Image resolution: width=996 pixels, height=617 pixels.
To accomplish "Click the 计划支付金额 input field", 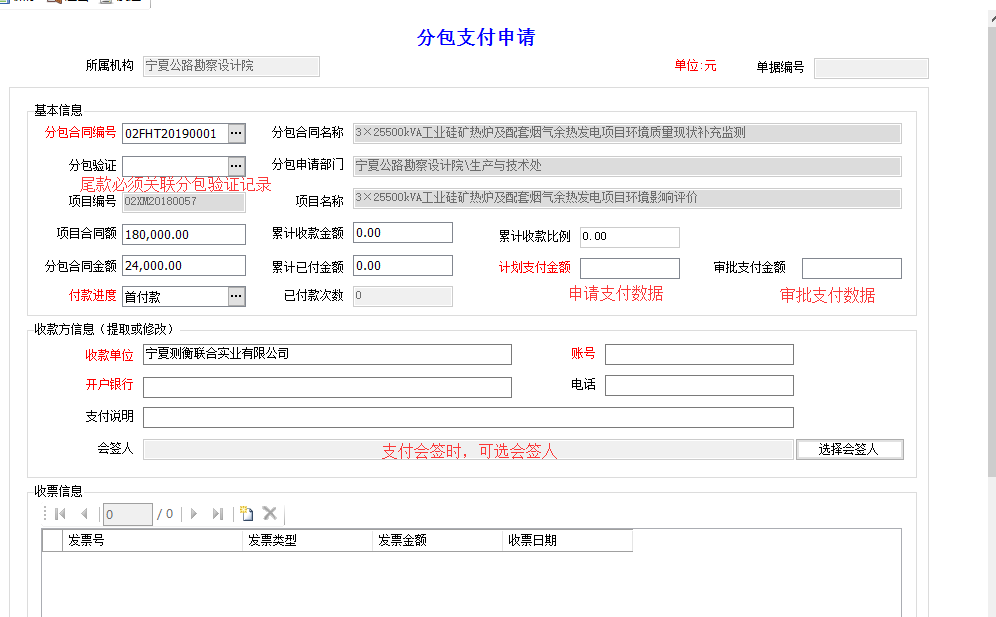I will (x=629, y=268).
